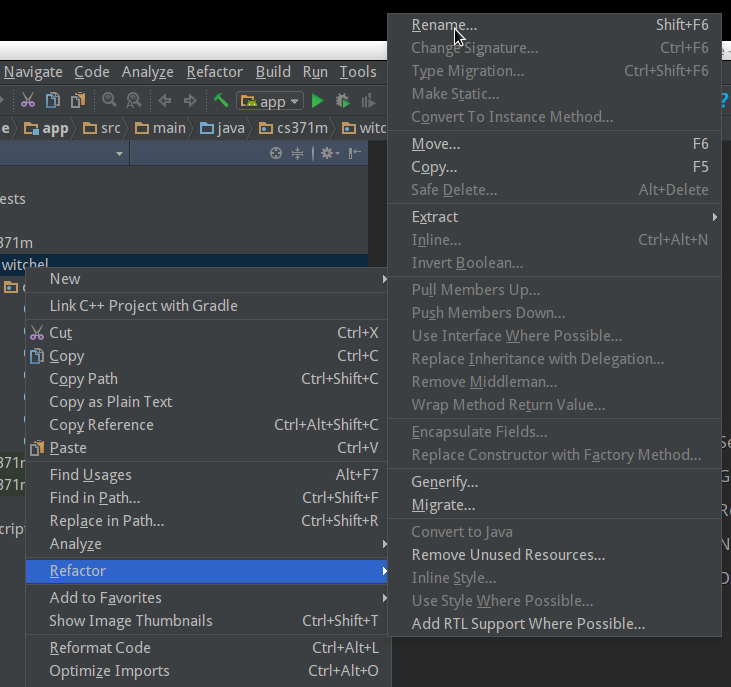Image resolution: width=731 pixels, height=687 pixels.
Task: Open the app run configuration dropdown
Action: pyautogui.click(x=269, y=101)
